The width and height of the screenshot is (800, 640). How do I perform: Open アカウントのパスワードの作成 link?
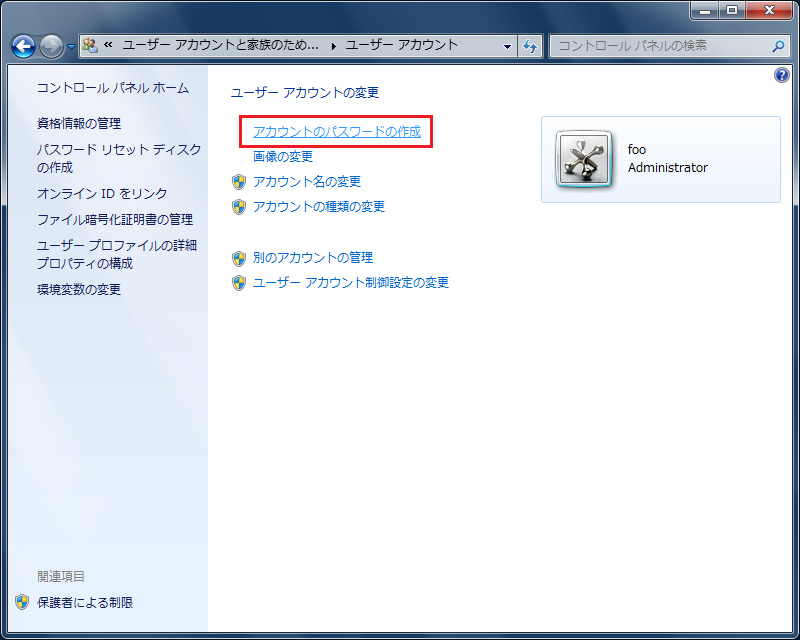point(336,131)
